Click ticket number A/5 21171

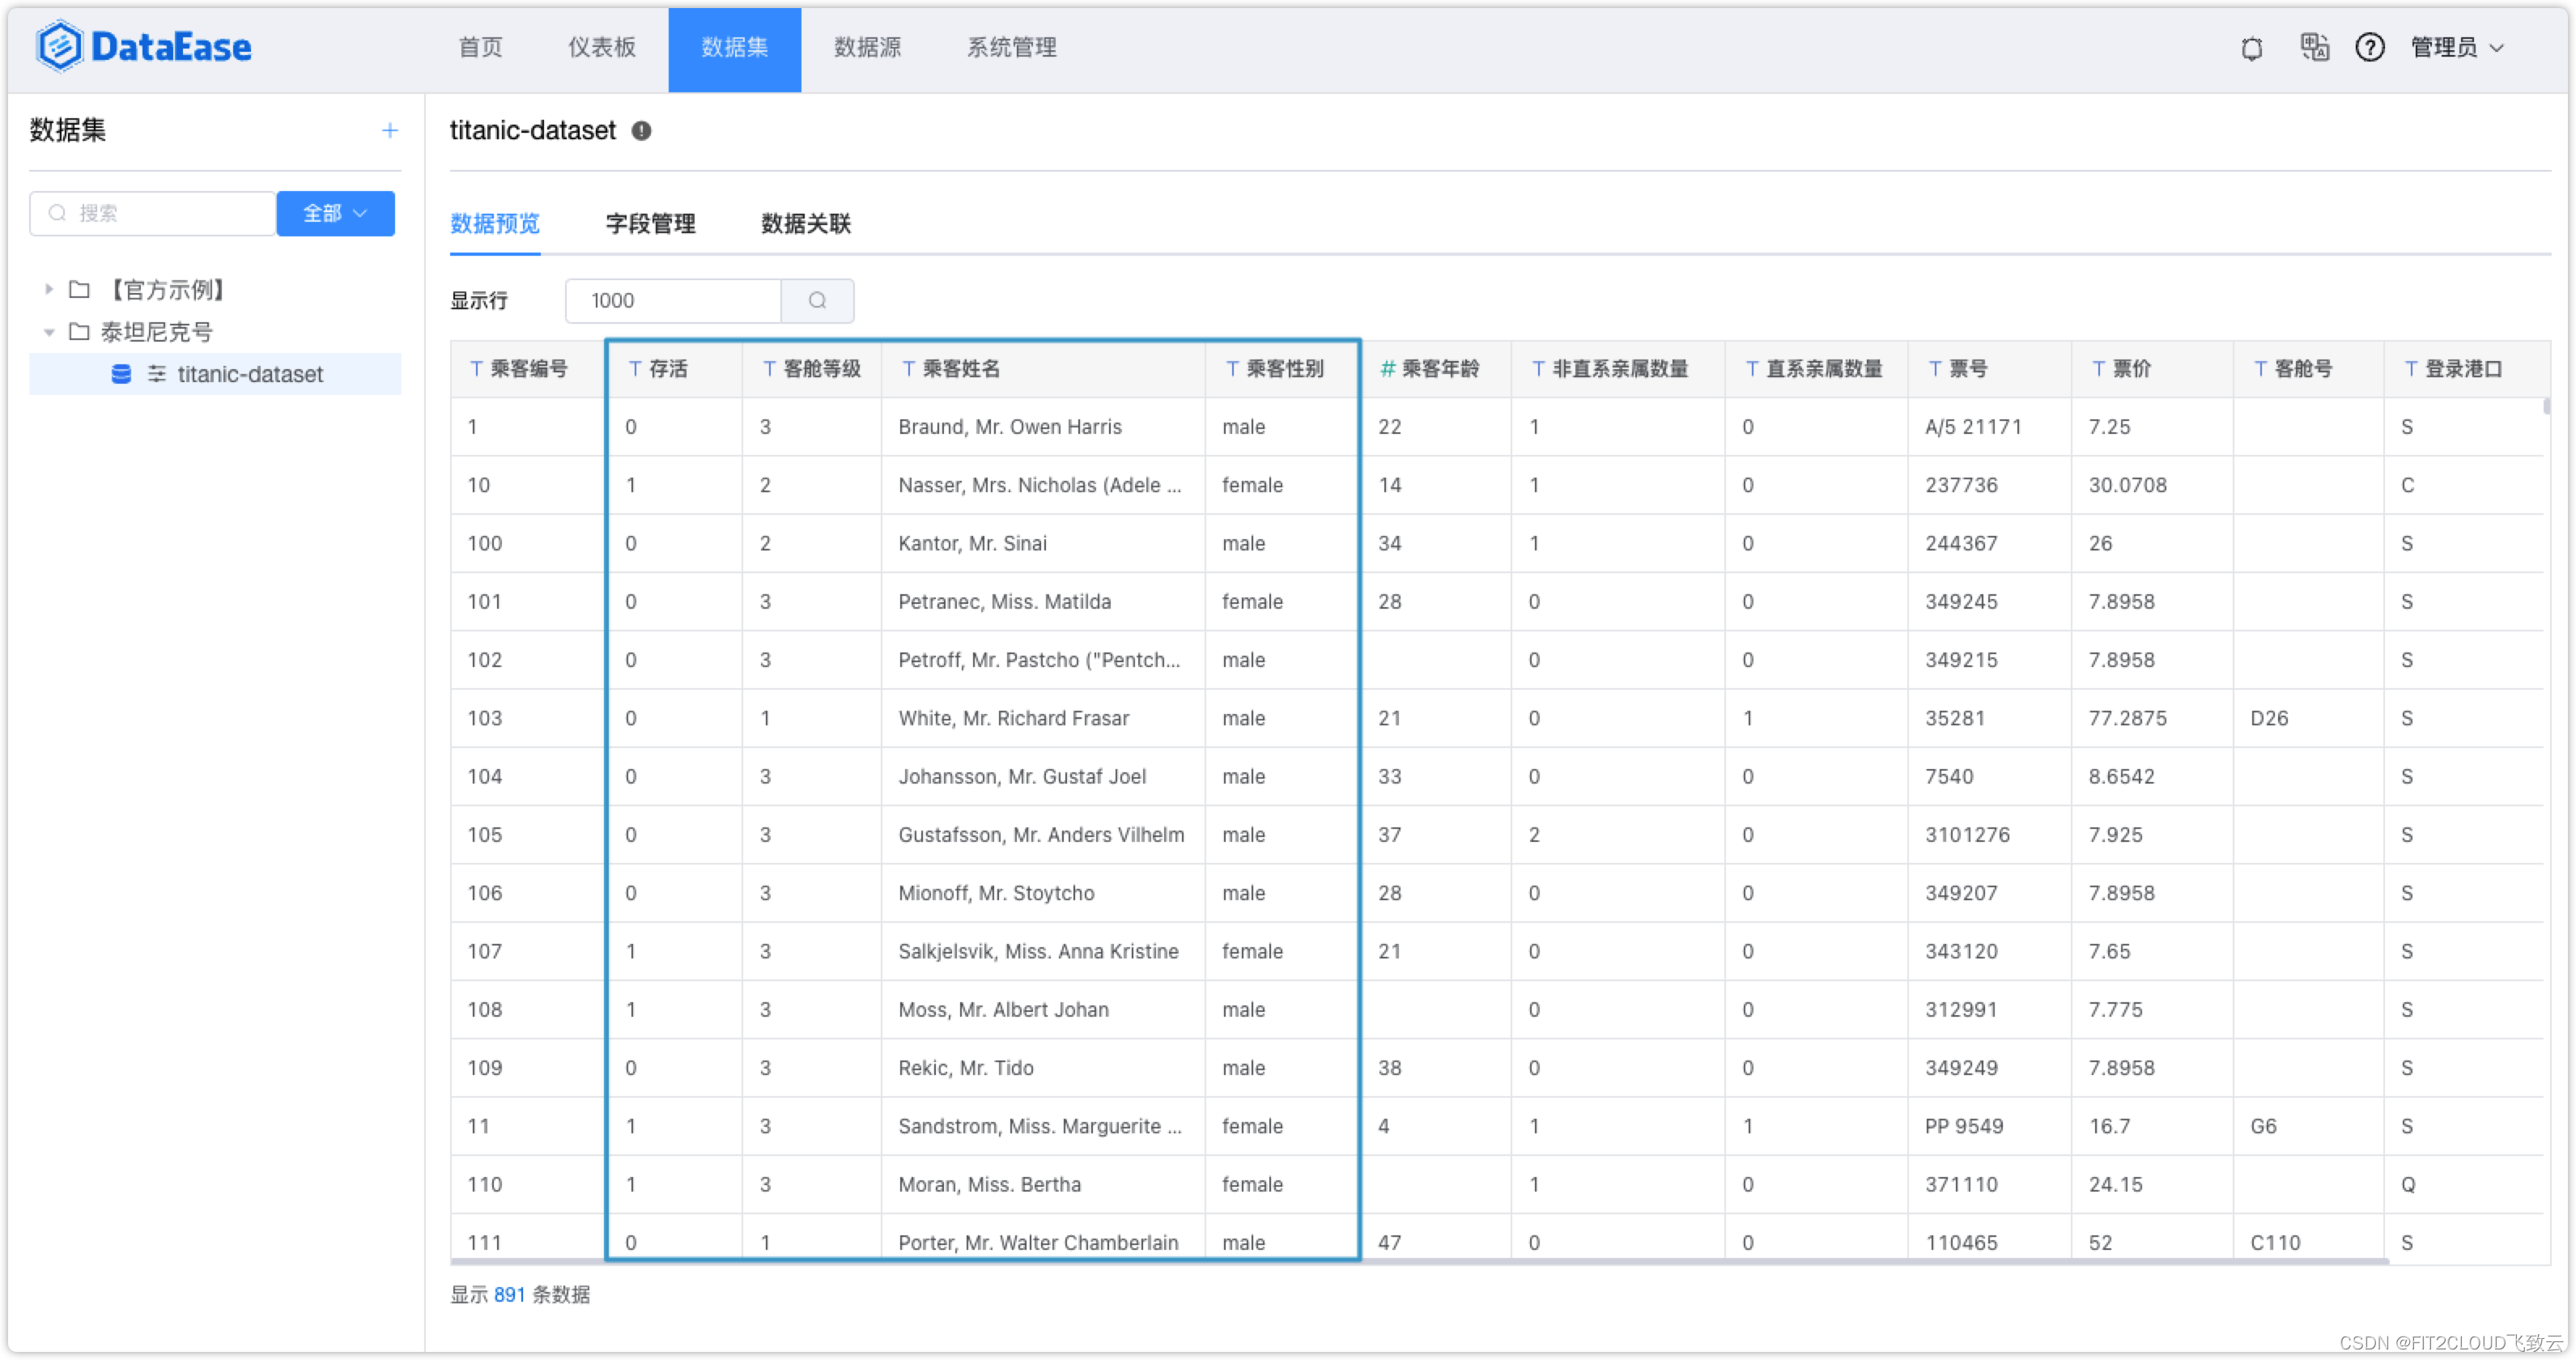1973,427
